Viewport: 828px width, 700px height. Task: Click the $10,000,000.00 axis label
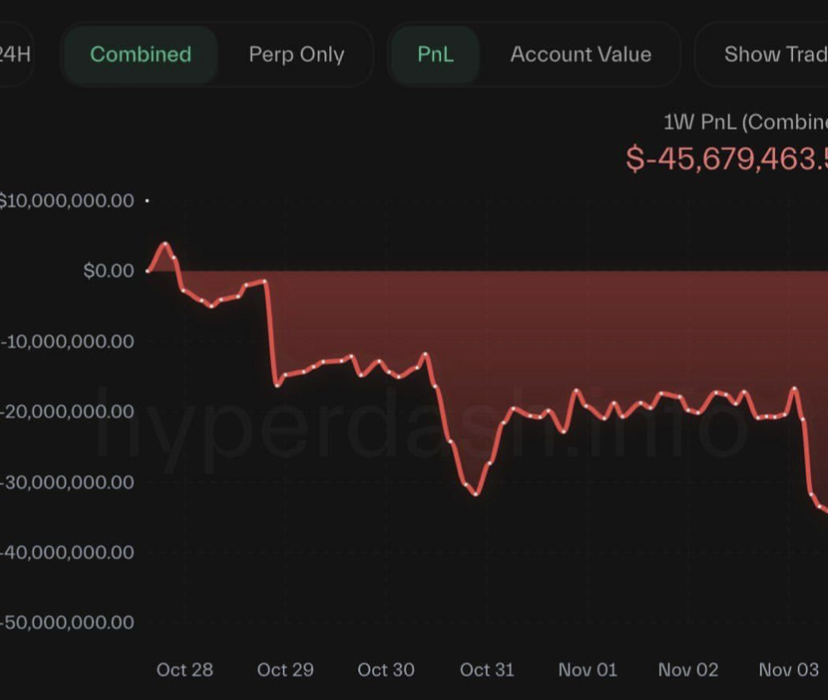66,201
